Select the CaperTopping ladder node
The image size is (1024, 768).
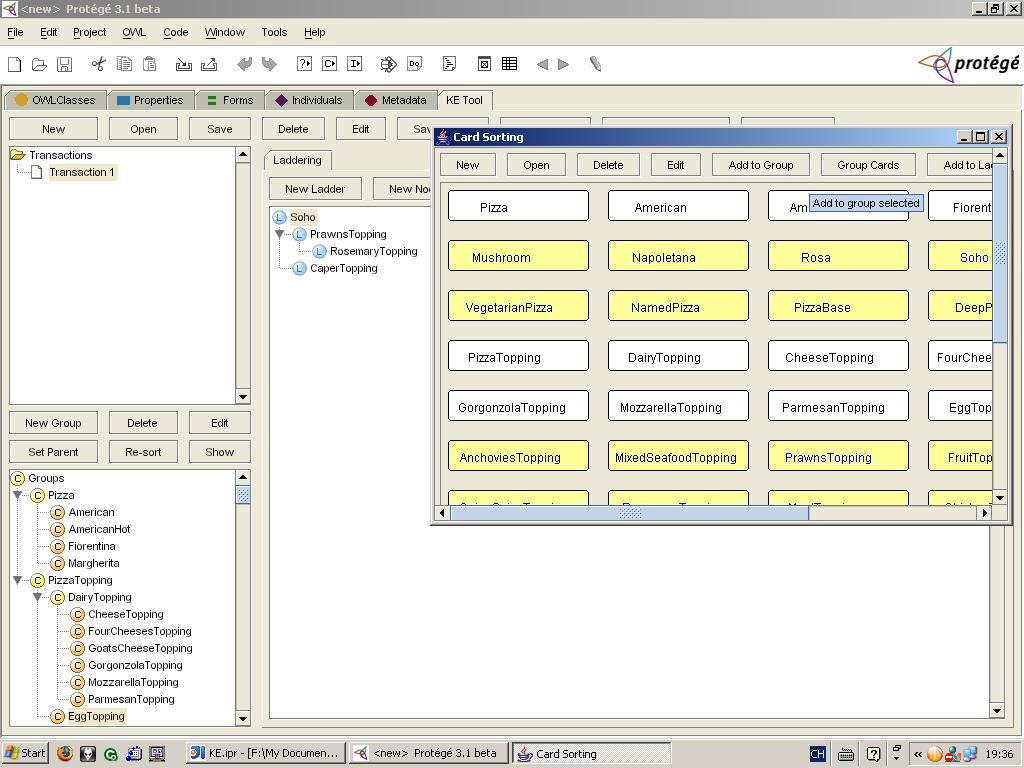[x=344, y=268]
